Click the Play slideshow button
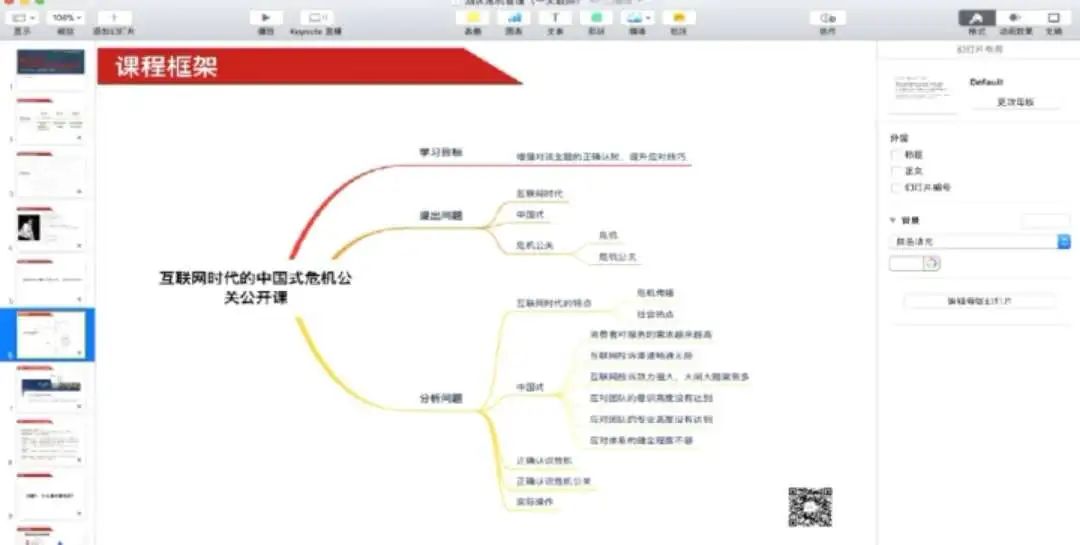1080x545 pixels. click(266, 18)
